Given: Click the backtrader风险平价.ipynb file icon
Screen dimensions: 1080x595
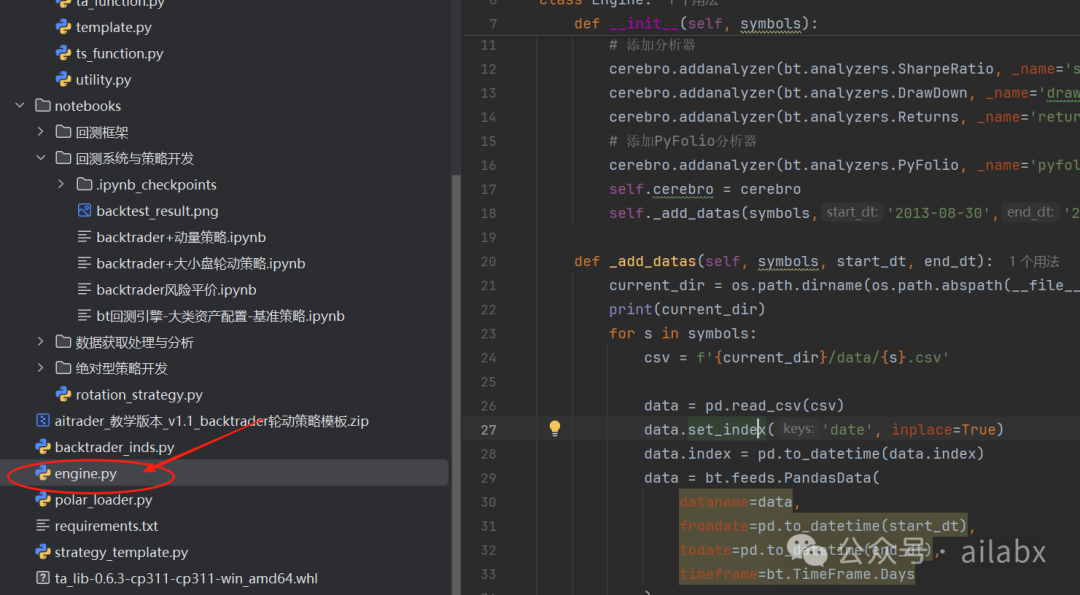Looking at the screenshot, I should [85, 289].
